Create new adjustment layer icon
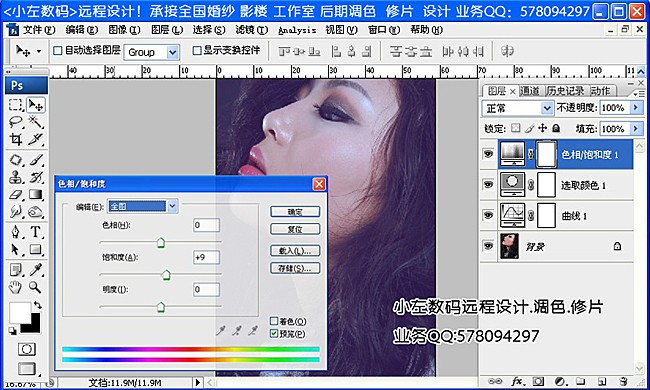Screen dimensions: 650x390 (x=560, y=381)
